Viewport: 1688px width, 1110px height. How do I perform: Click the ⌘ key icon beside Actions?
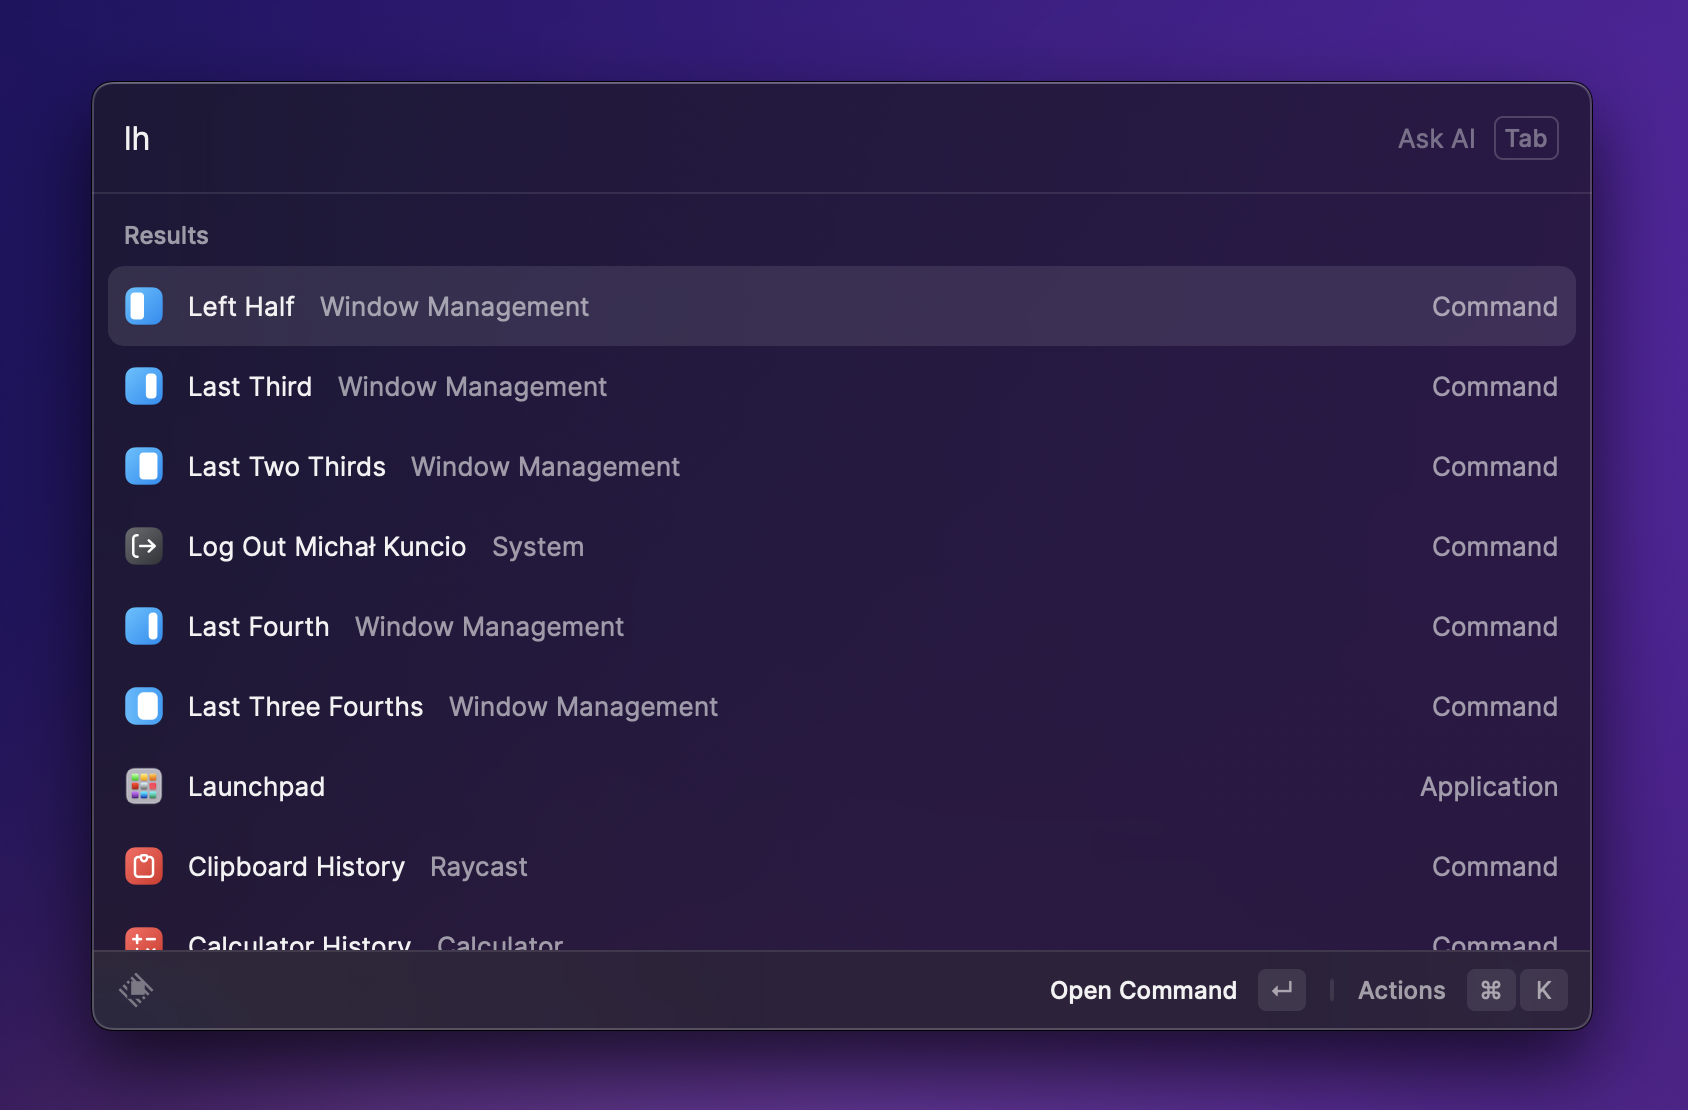pos(1491,990)
